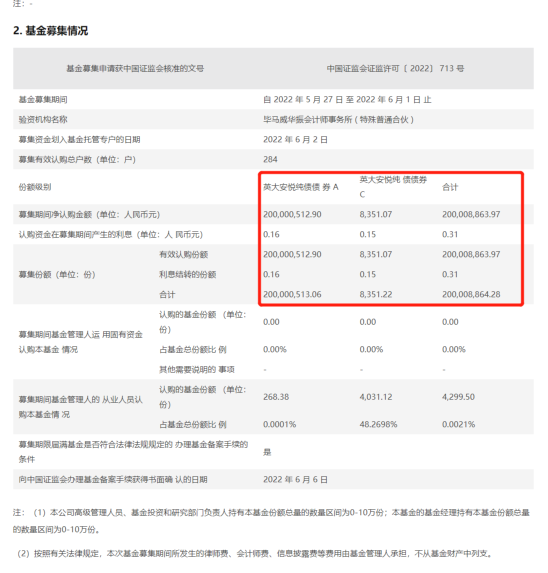Select 8,351.07 in the 净认购金额 row
548x573 pixels.
point(376,214)
